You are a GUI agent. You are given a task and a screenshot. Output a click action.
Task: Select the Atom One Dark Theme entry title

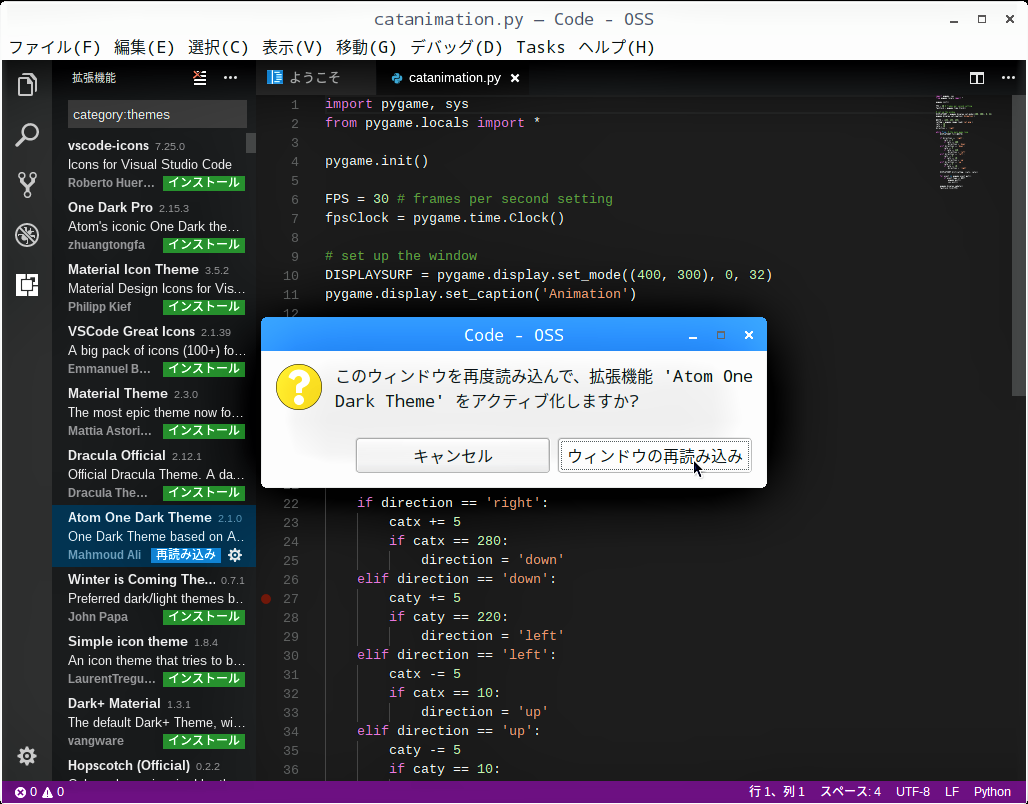click(140, 518)
